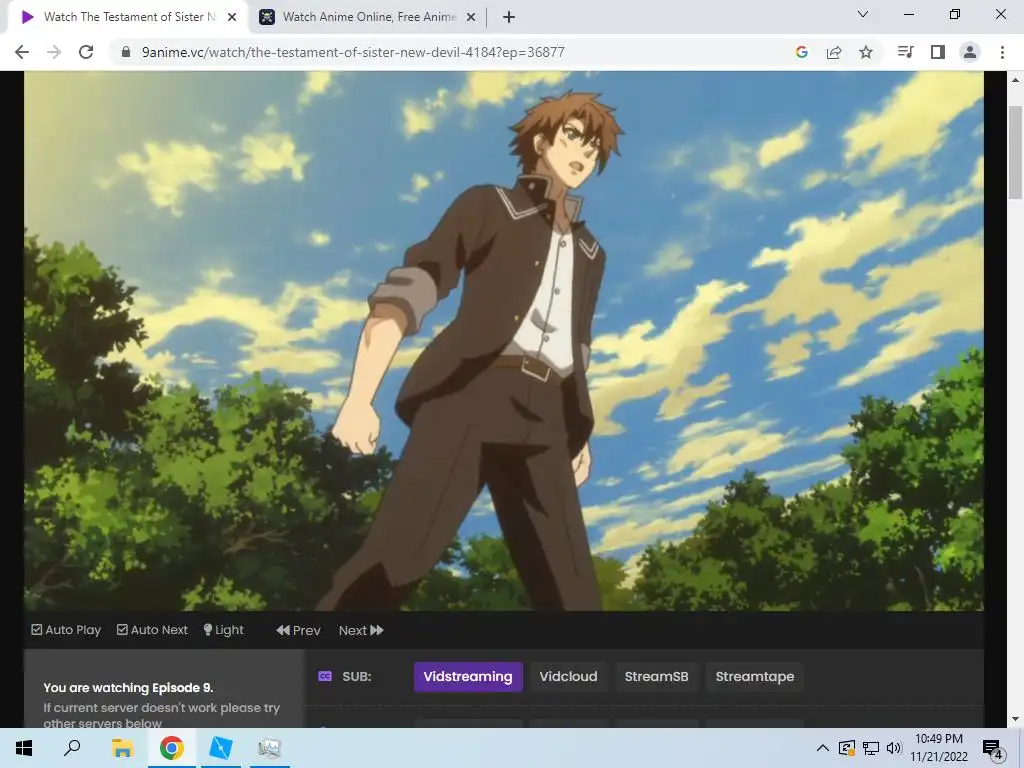This screenshot has width=1024, height=768.
Task: Bookmark this page with the star
Action: pyautogui.click(x=866, y=52)
